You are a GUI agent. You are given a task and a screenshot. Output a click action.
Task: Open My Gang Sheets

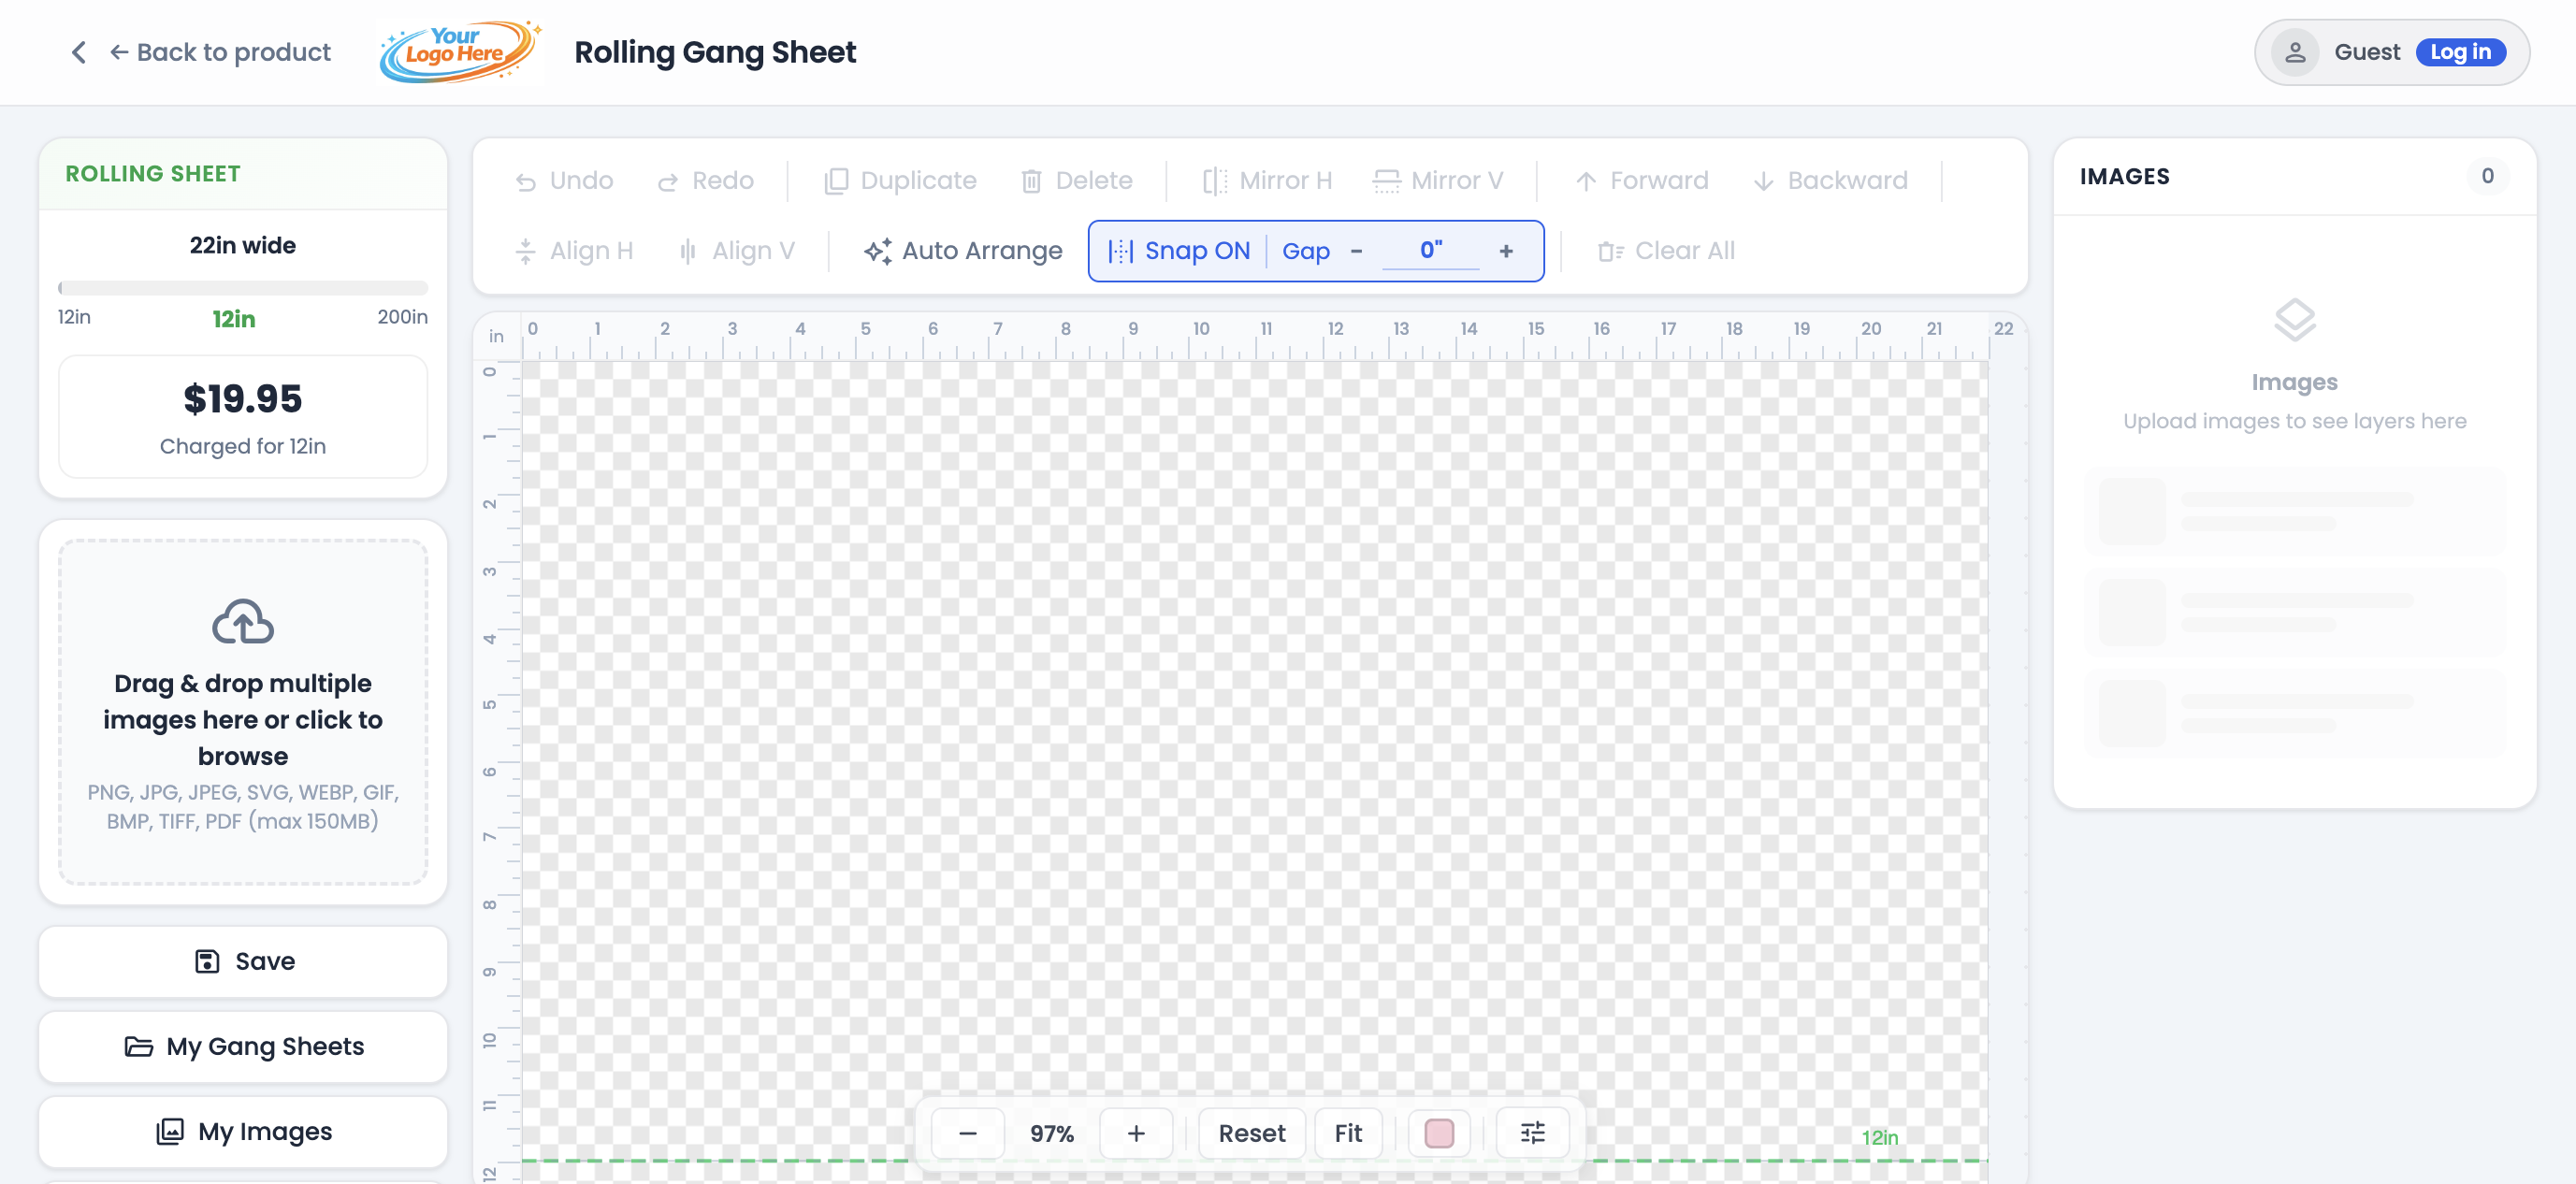243,1047
